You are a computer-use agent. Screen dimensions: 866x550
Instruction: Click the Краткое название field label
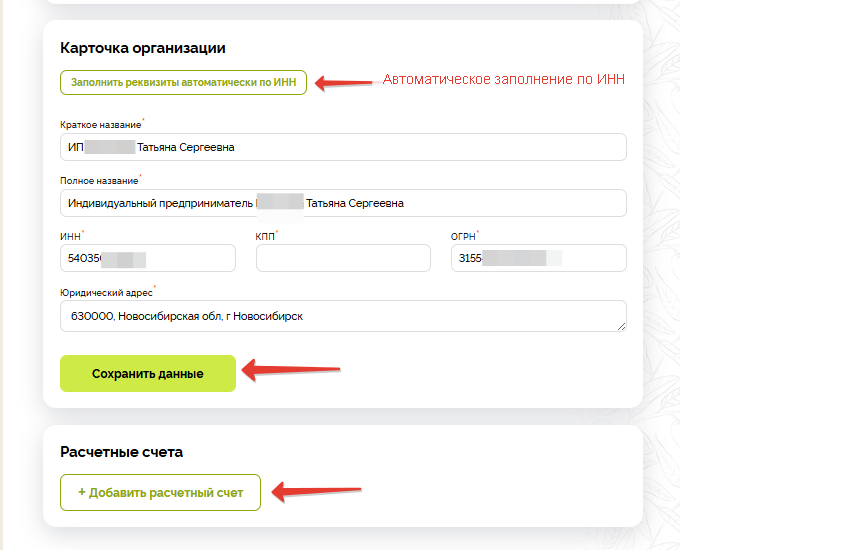[x=100, y=125]
